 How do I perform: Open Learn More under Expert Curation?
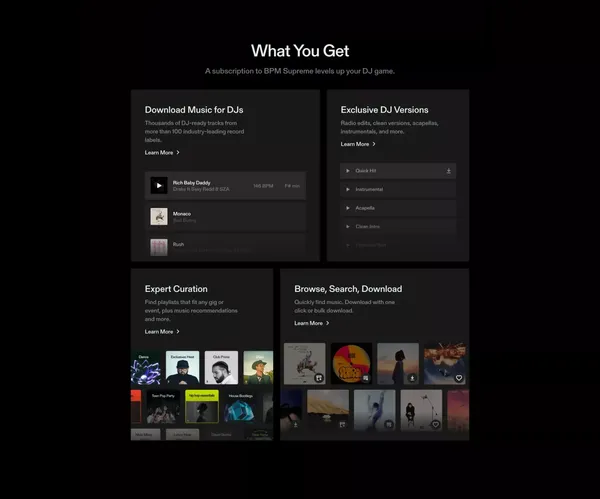tap(162, 332)
